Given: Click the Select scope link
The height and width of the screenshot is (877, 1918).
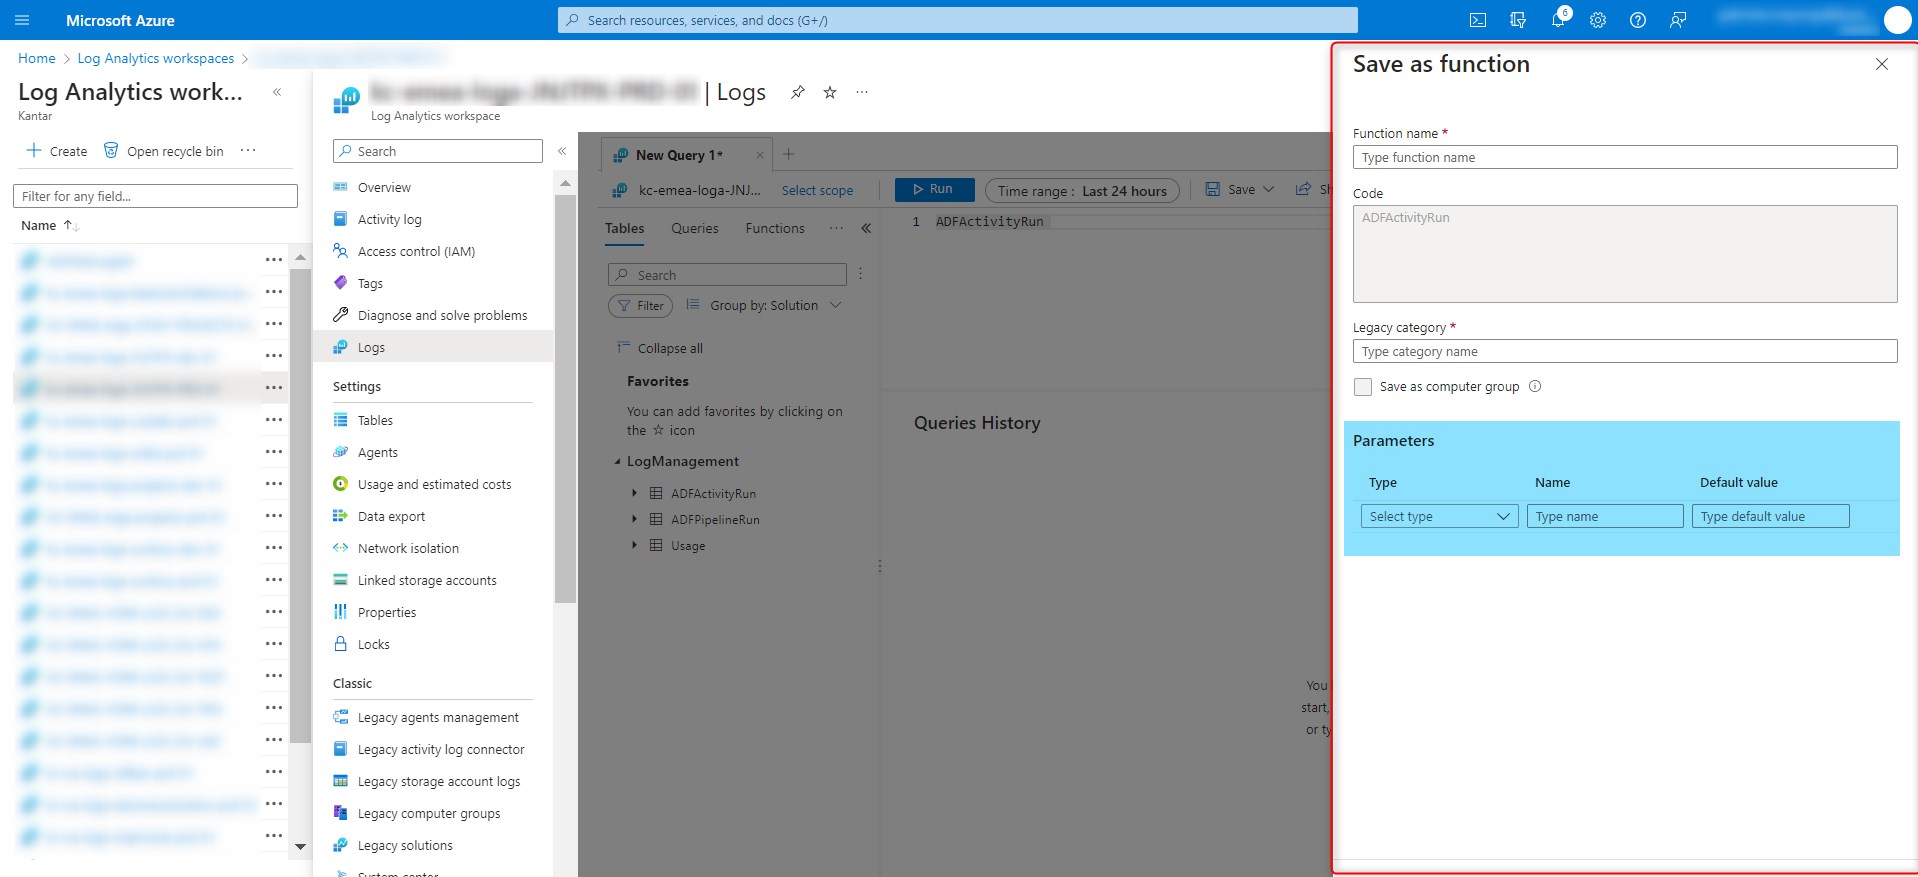Looking at the screenshot, I should [x=817, y=190].
